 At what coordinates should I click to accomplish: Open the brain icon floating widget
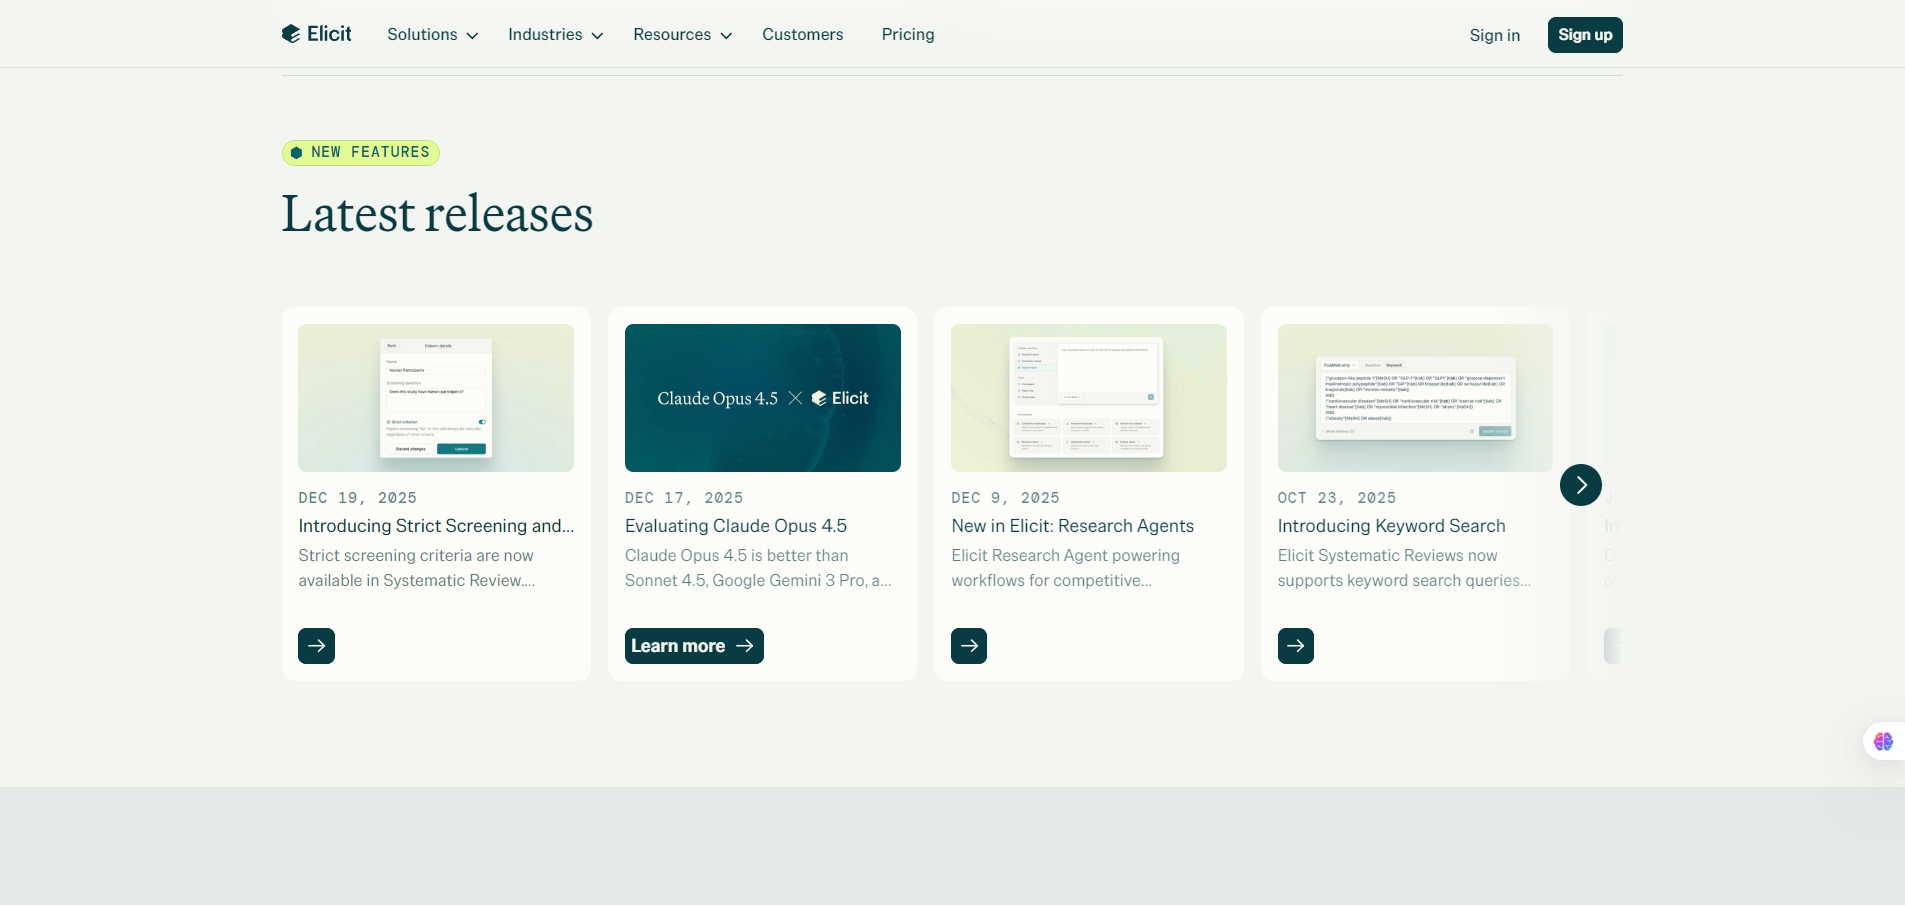pyautogui.click(x=1883, y=741)
